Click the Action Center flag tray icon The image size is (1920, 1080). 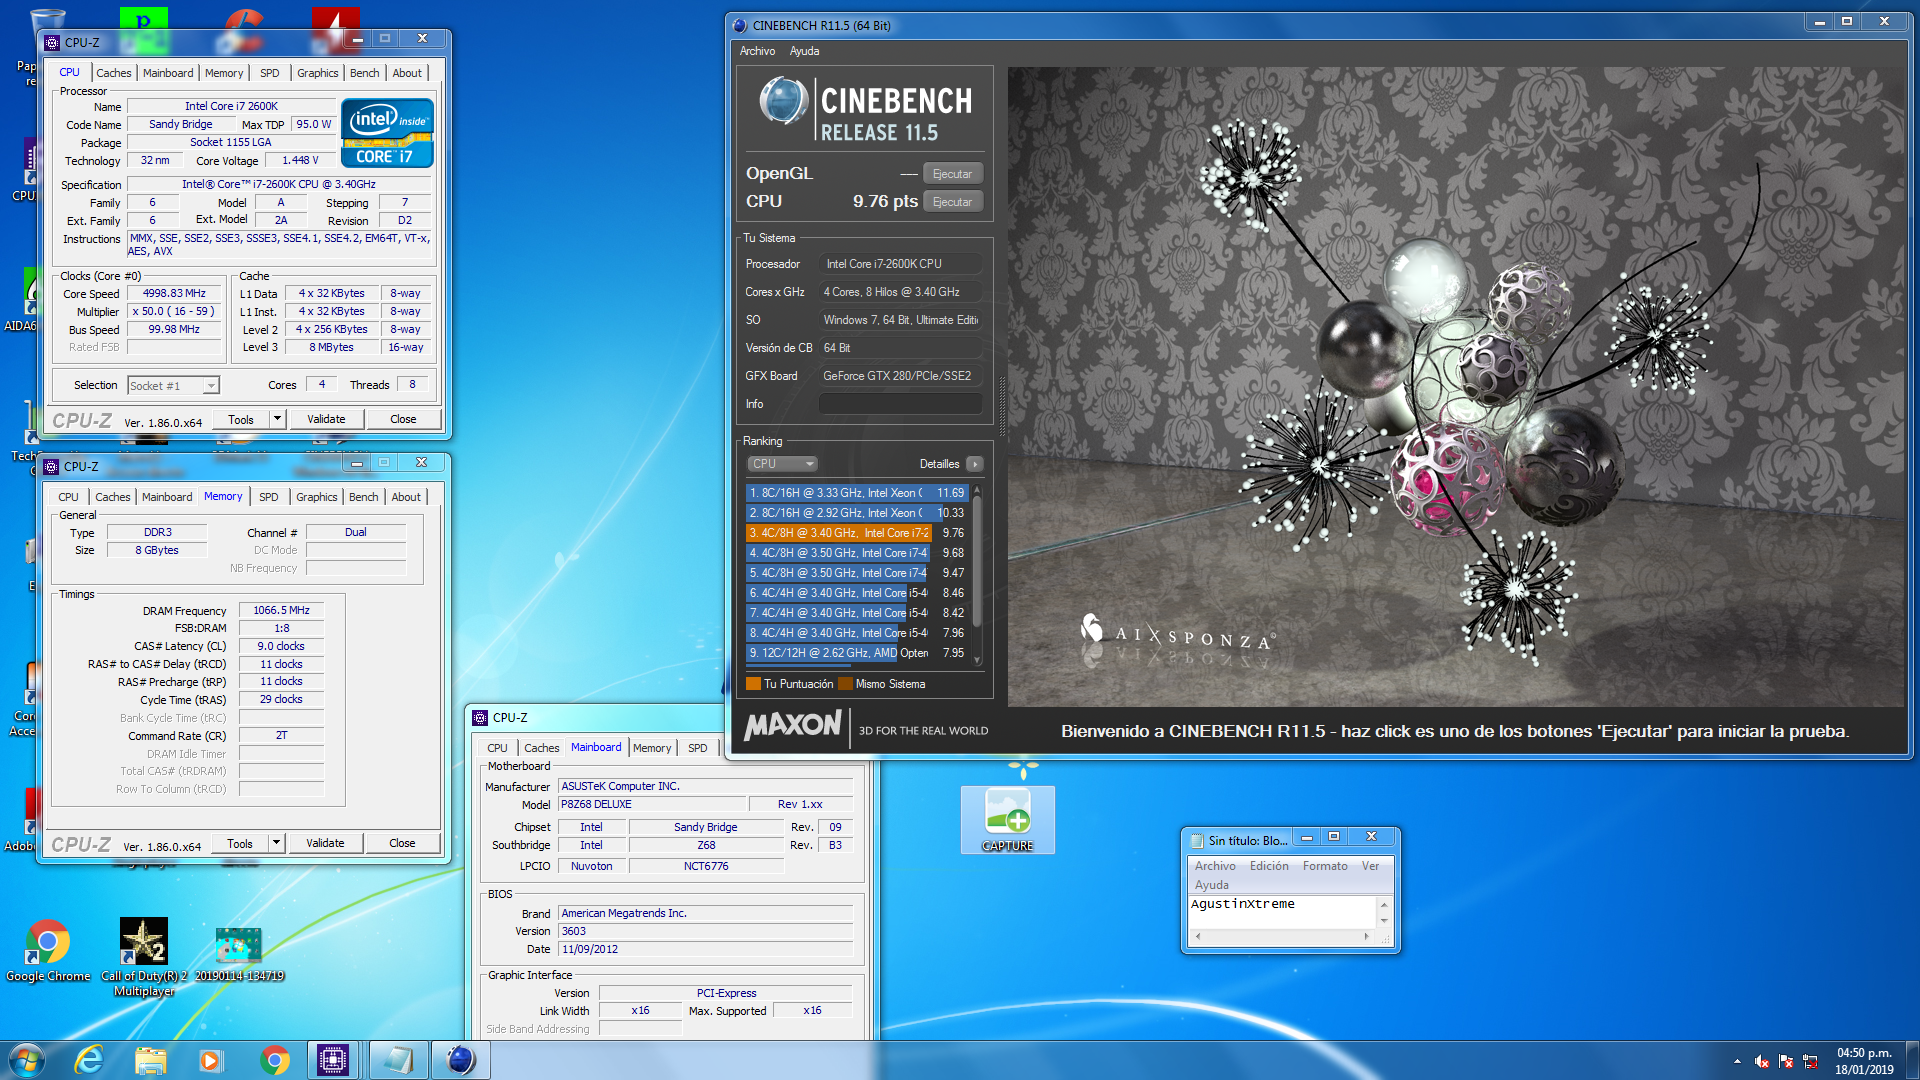pyautogui.click(x=1786, y=1061)
